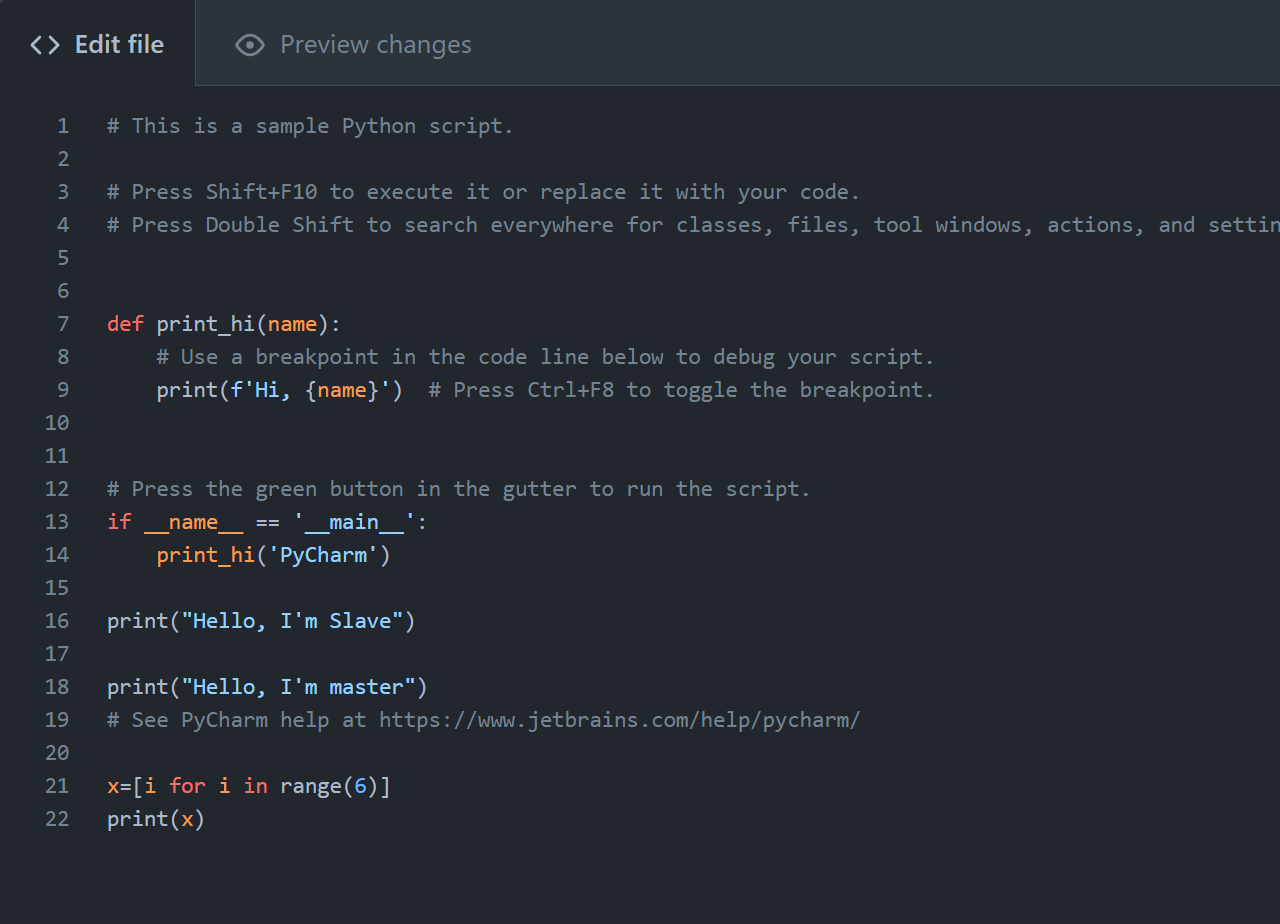Place cursor on the 'PyCharm' string argument
Viewport: 1280px width, 924px height.
point(323,555)
